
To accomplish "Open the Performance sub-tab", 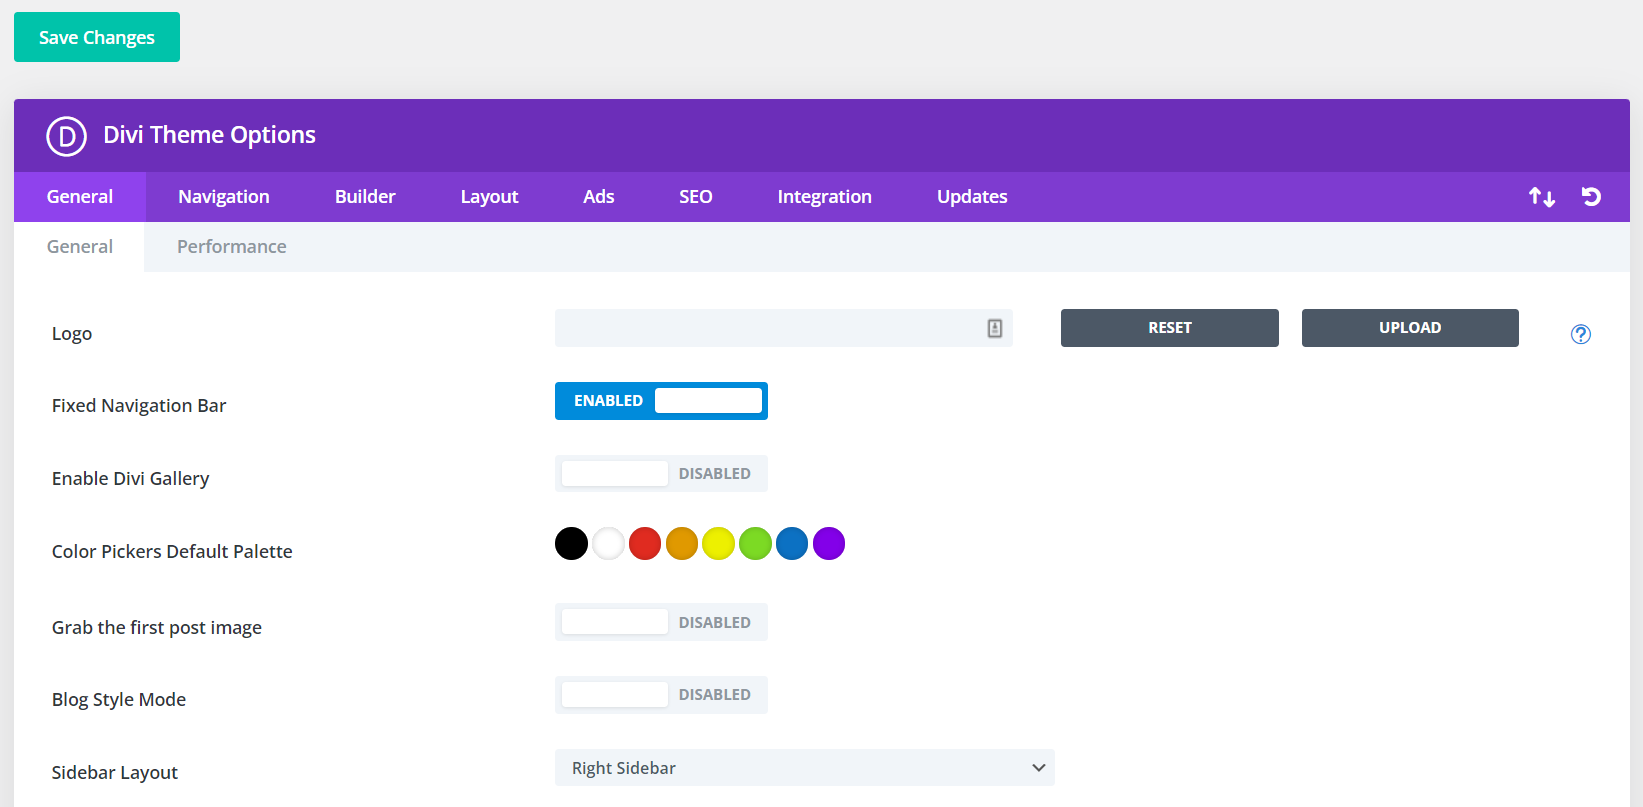I will pyautogui.click(x=232, y=247).
